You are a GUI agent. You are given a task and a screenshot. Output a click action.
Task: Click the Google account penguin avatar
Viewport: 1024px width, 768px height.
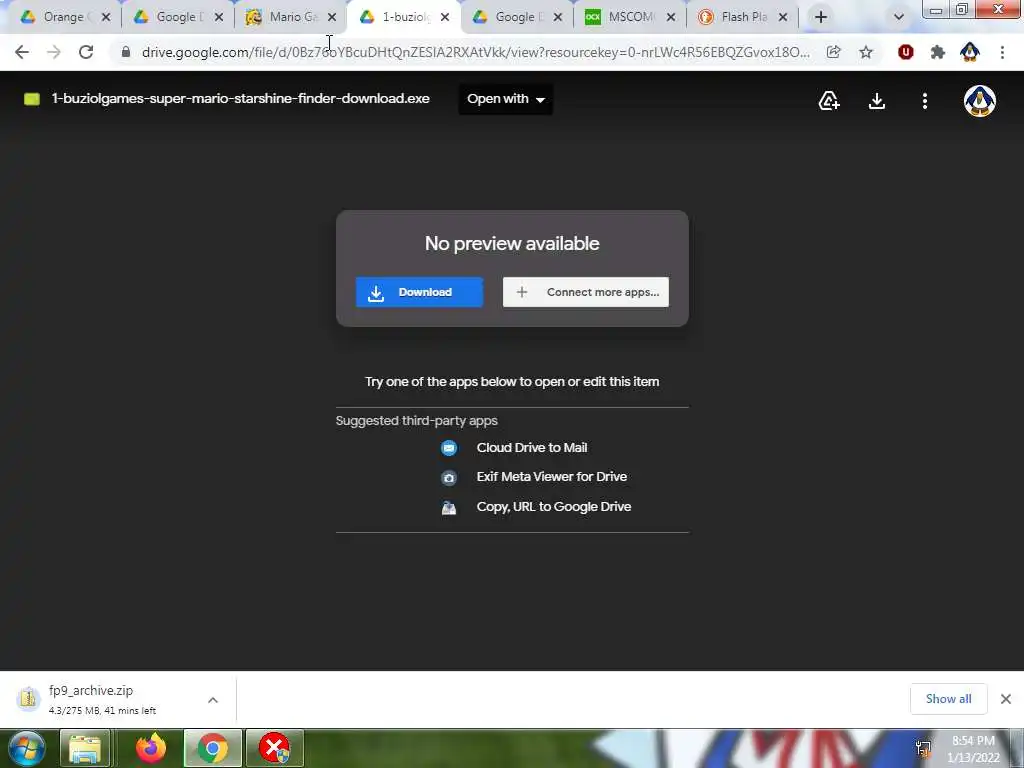pos(980,101)
